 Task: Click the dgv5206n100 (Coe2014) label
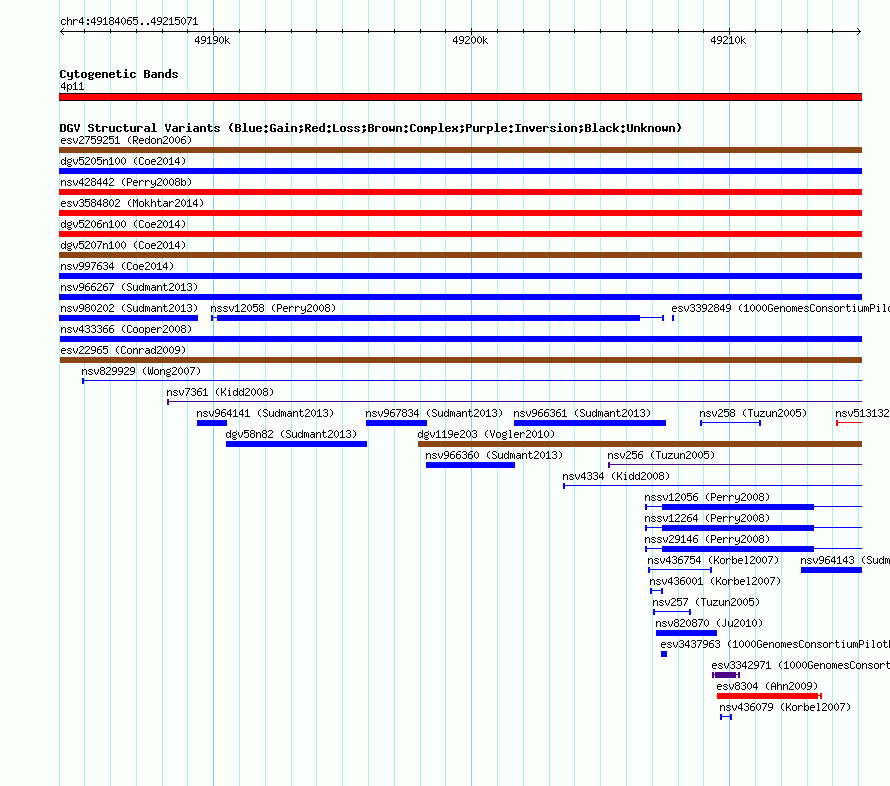tap(123, 224)
